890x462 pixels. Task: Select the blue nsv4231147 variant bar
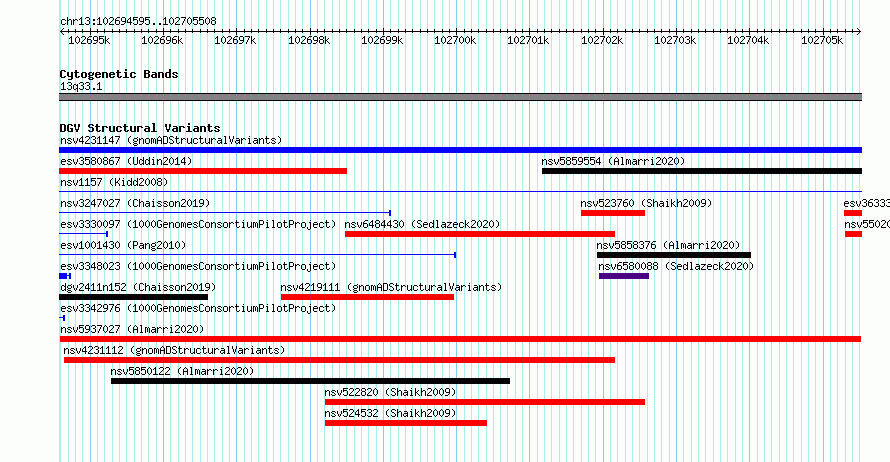pos(460,150)
